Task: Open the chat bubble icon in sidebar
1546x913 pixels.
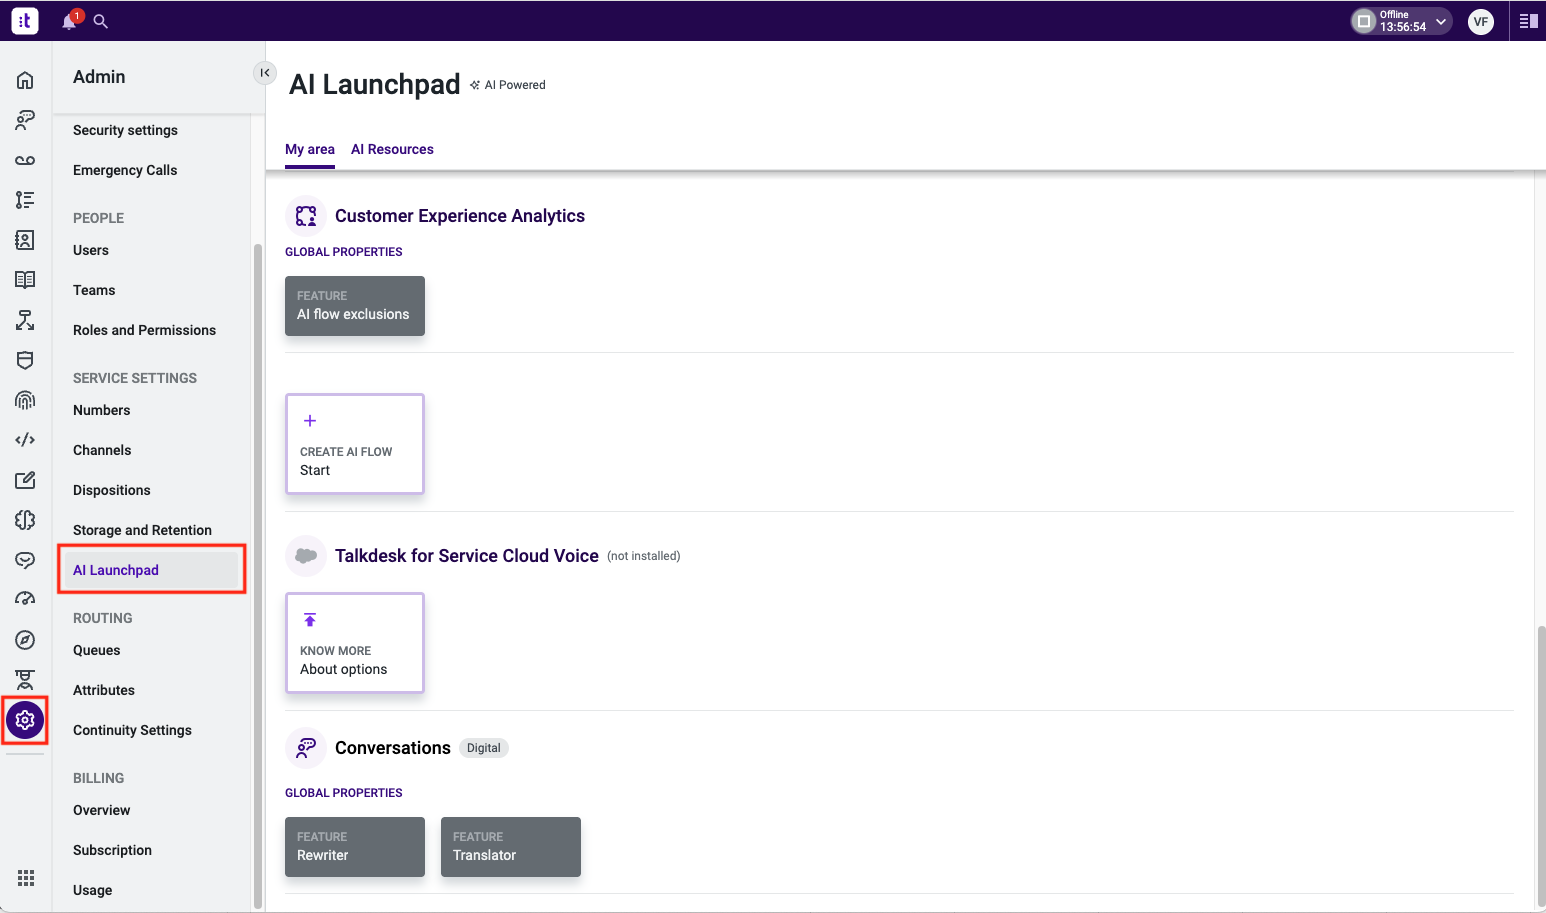Action: pyautogui.click(x=25, y=560)
